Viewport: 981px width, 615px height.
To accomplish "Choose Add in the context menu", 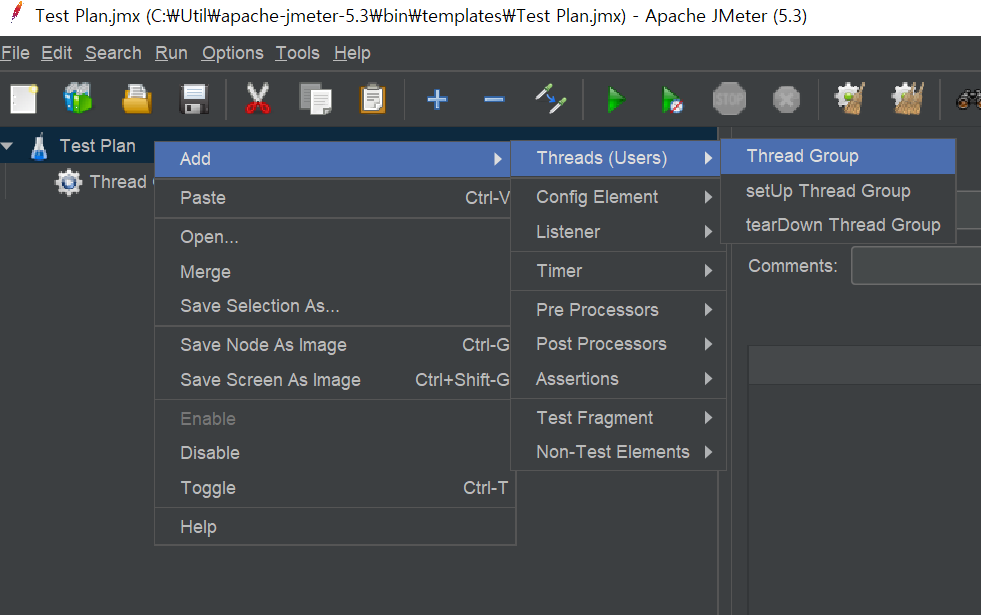I will click(332, 159).
